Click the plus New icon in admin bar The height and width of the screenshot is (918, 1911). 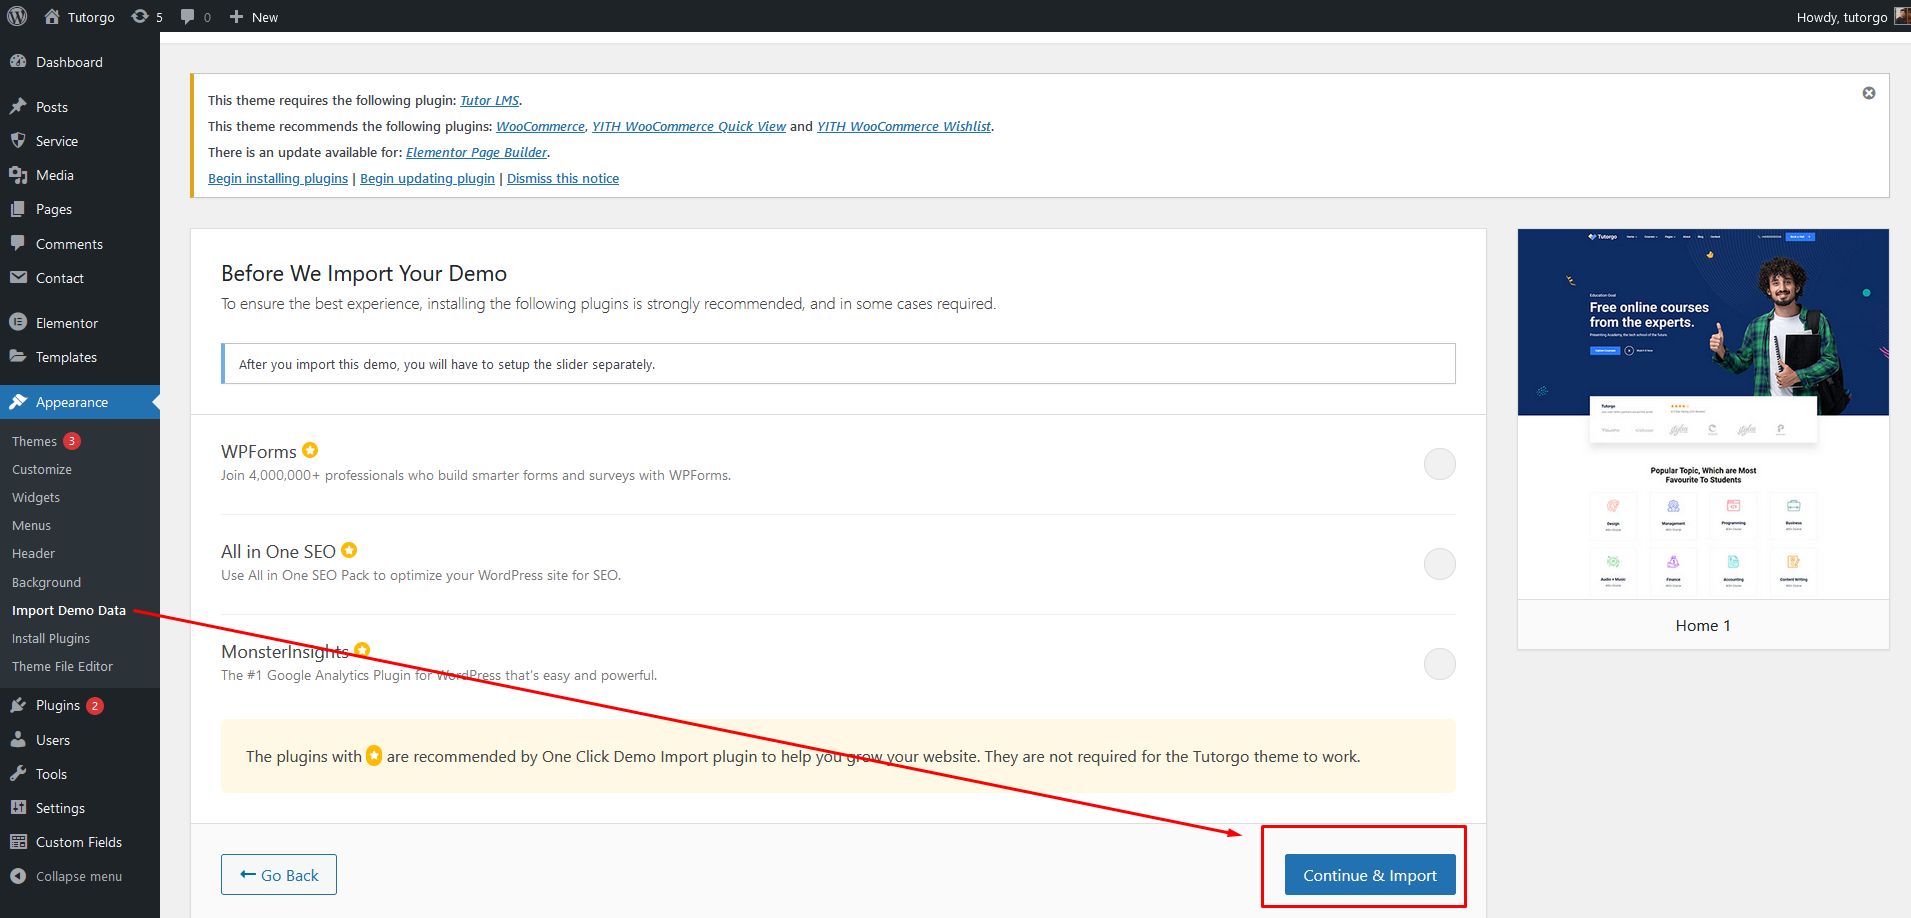coord(236,16)
